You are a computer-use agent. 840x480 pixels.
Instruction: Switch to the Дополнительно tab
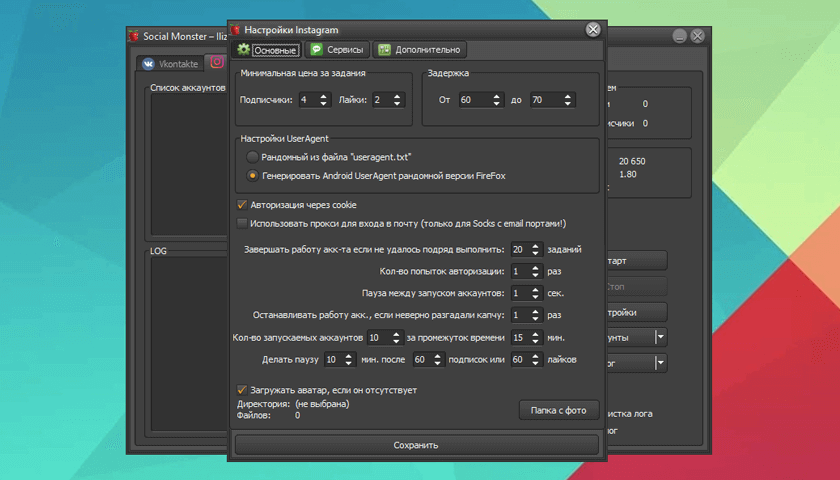point(419,50)
